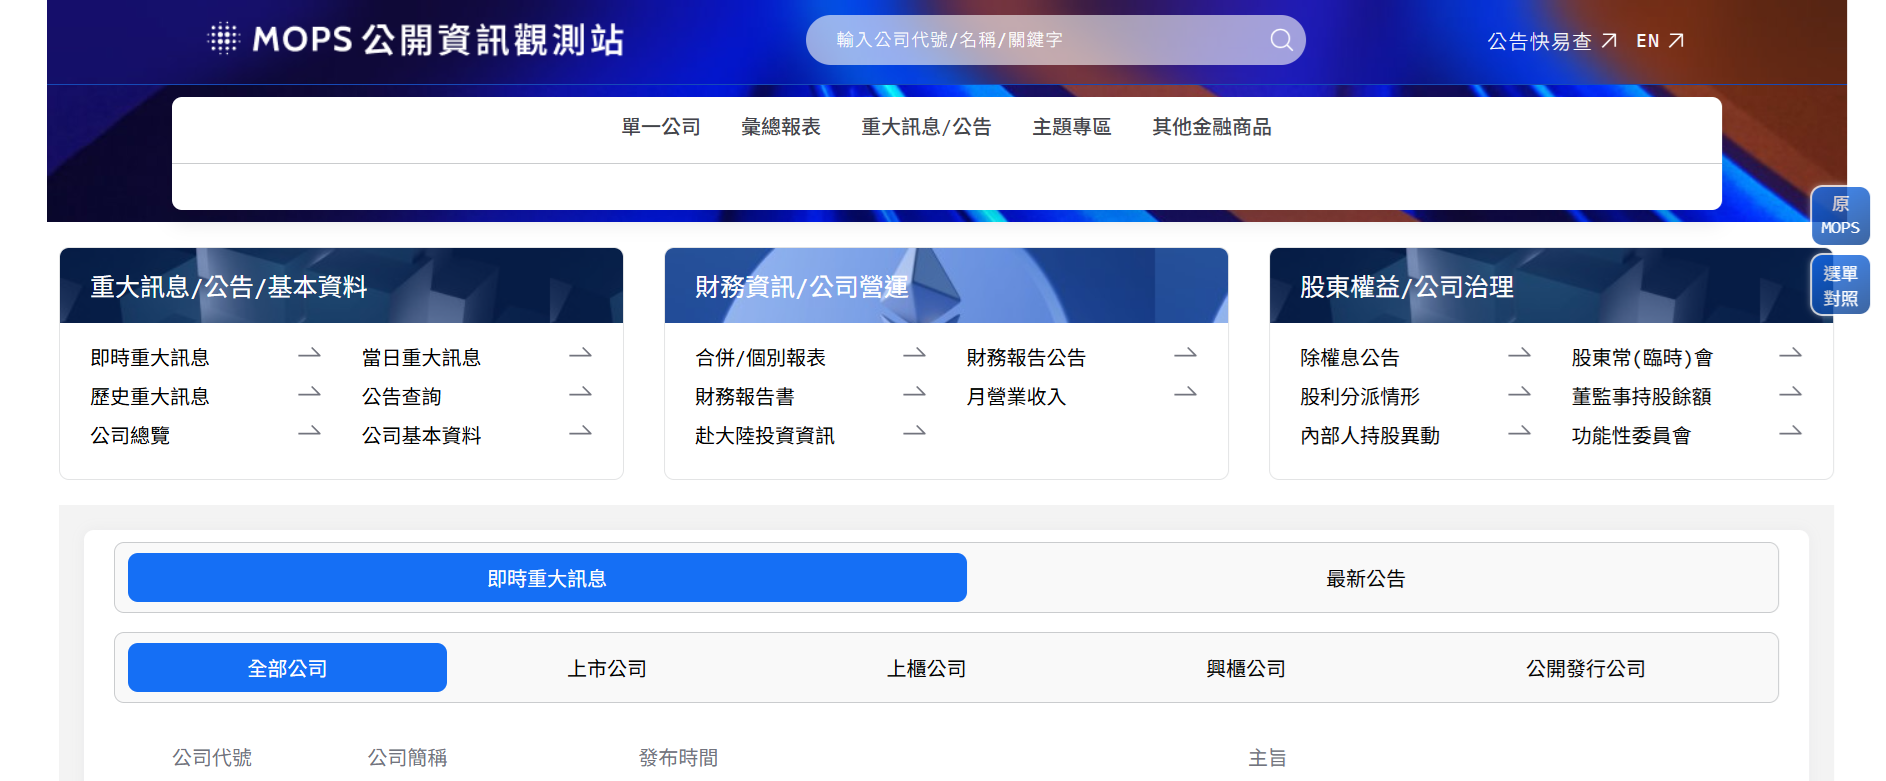
Task: Click the arrow next to 除權息公告
Action: [x=1520, y=354]
